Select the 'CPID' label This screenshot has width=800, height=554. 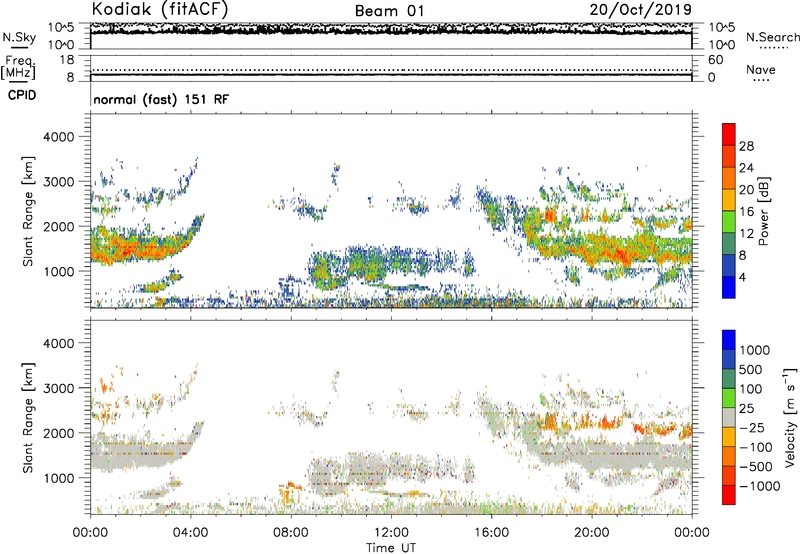click(22, 95)
